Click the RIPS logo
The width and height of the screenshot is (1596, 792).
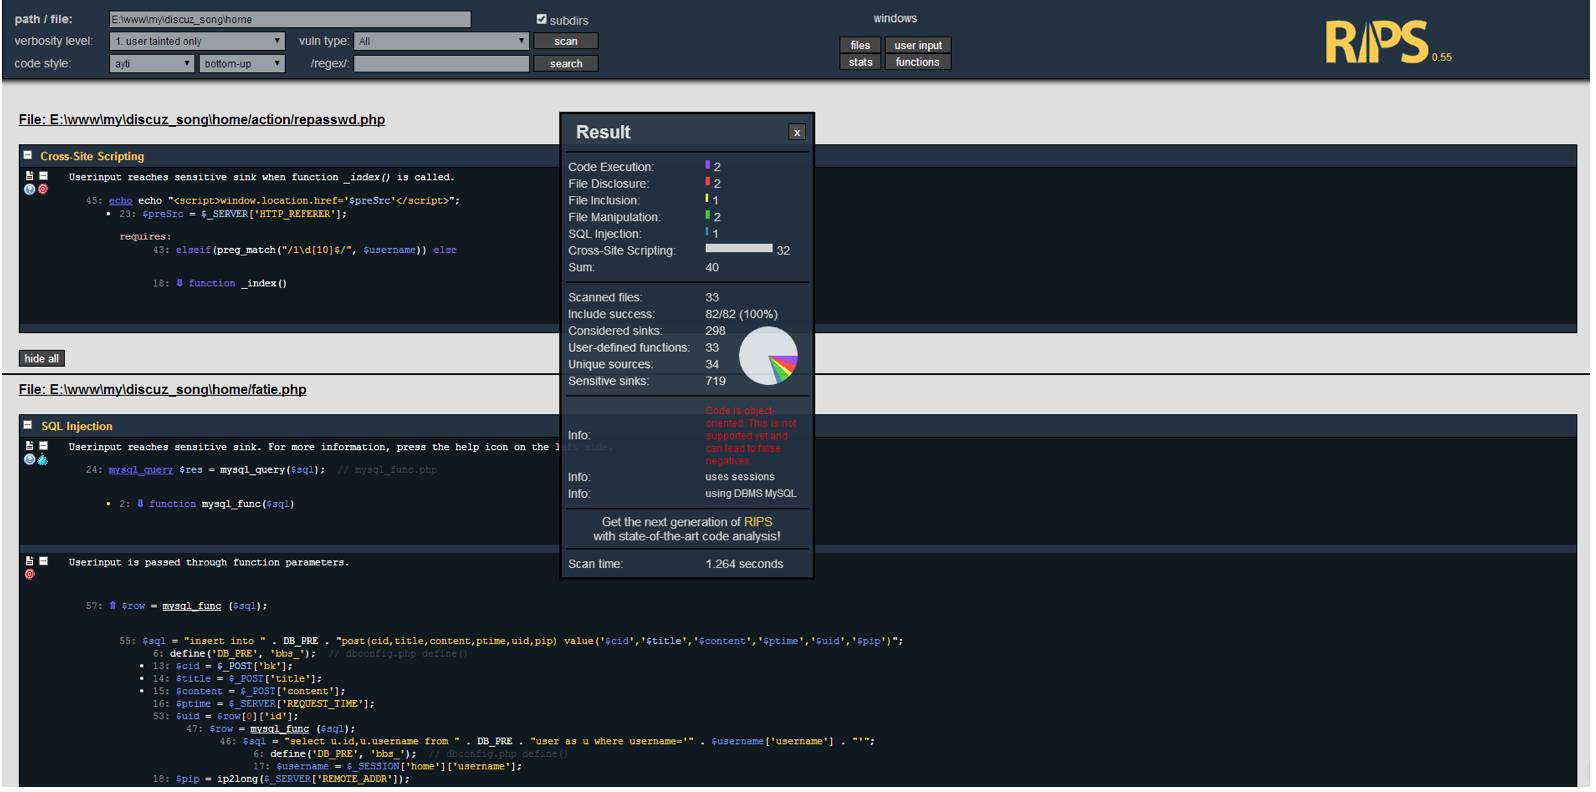pyautogui.click(x=1377, y=43)
